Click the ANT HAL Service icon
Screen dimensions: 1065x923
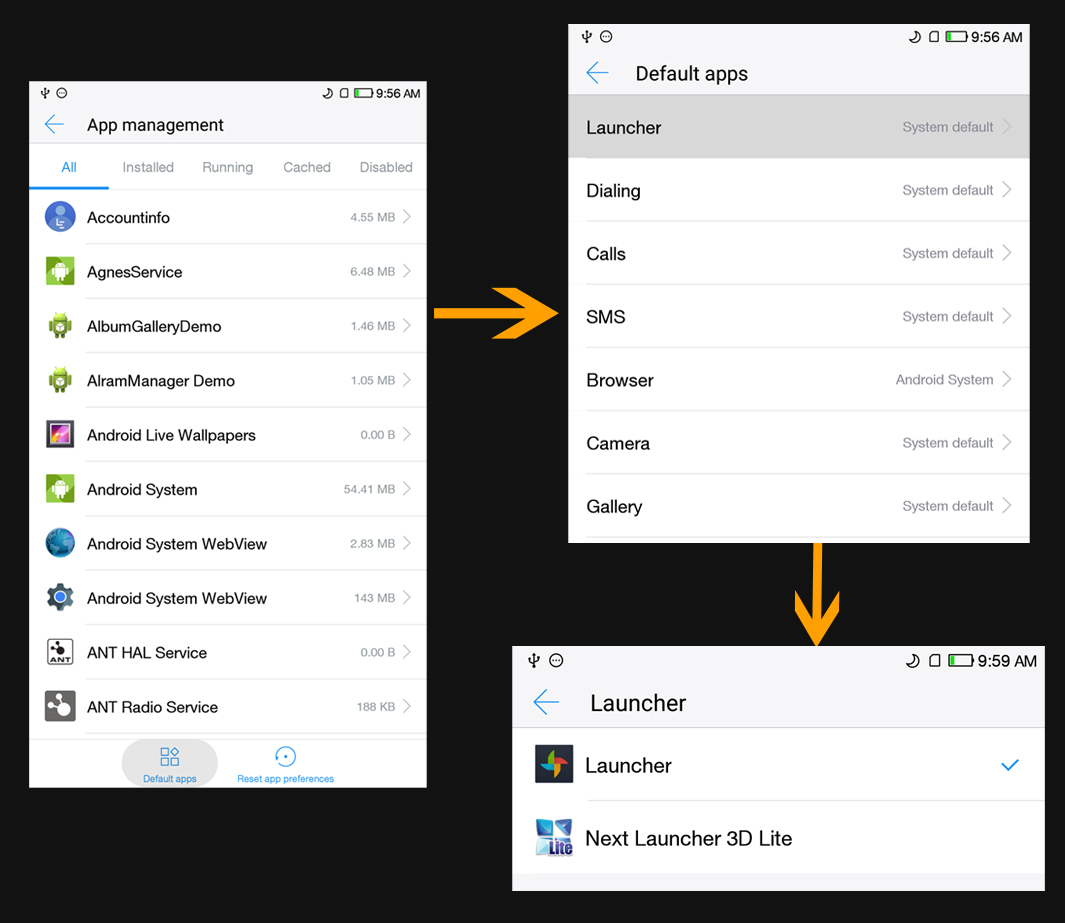pyautogui.click(x=60, y=652)
